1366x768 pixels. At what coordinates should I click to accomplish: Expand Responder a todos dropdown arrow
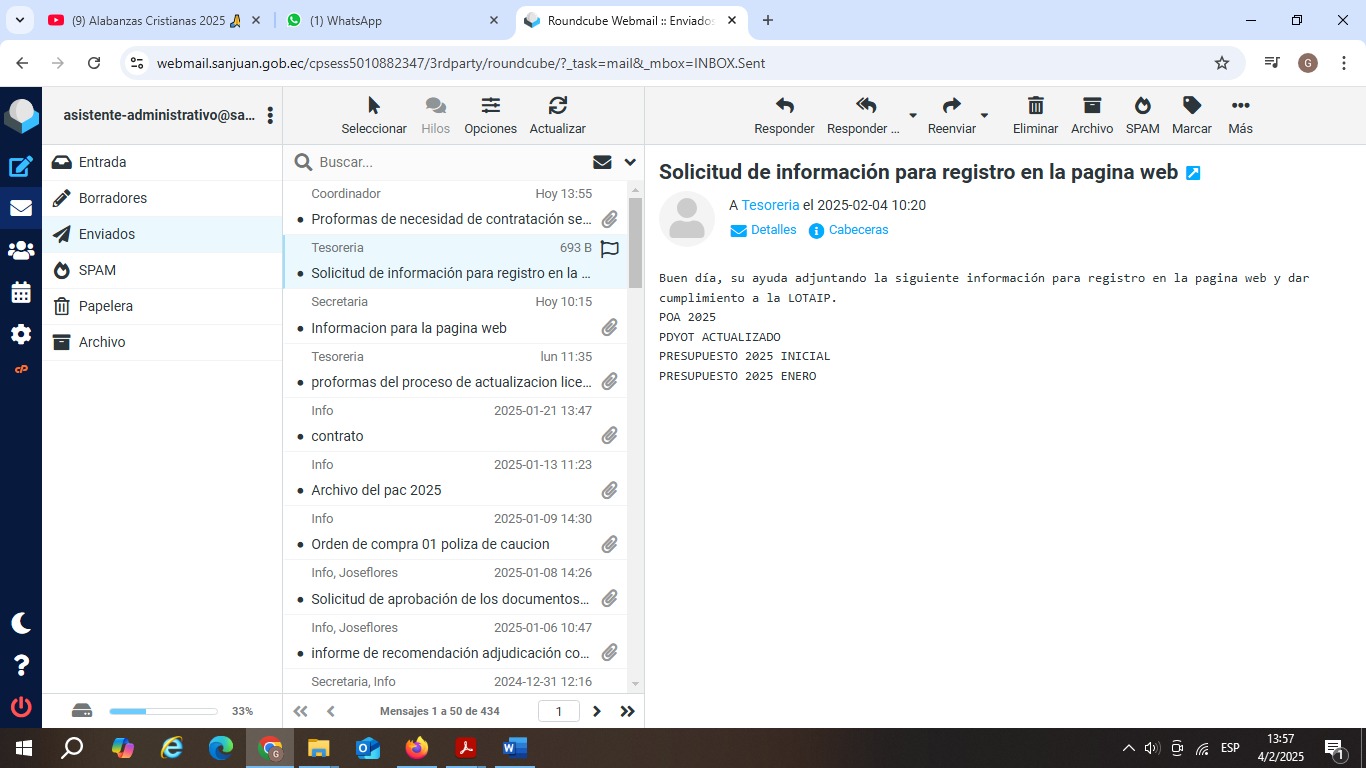[912, 116]
